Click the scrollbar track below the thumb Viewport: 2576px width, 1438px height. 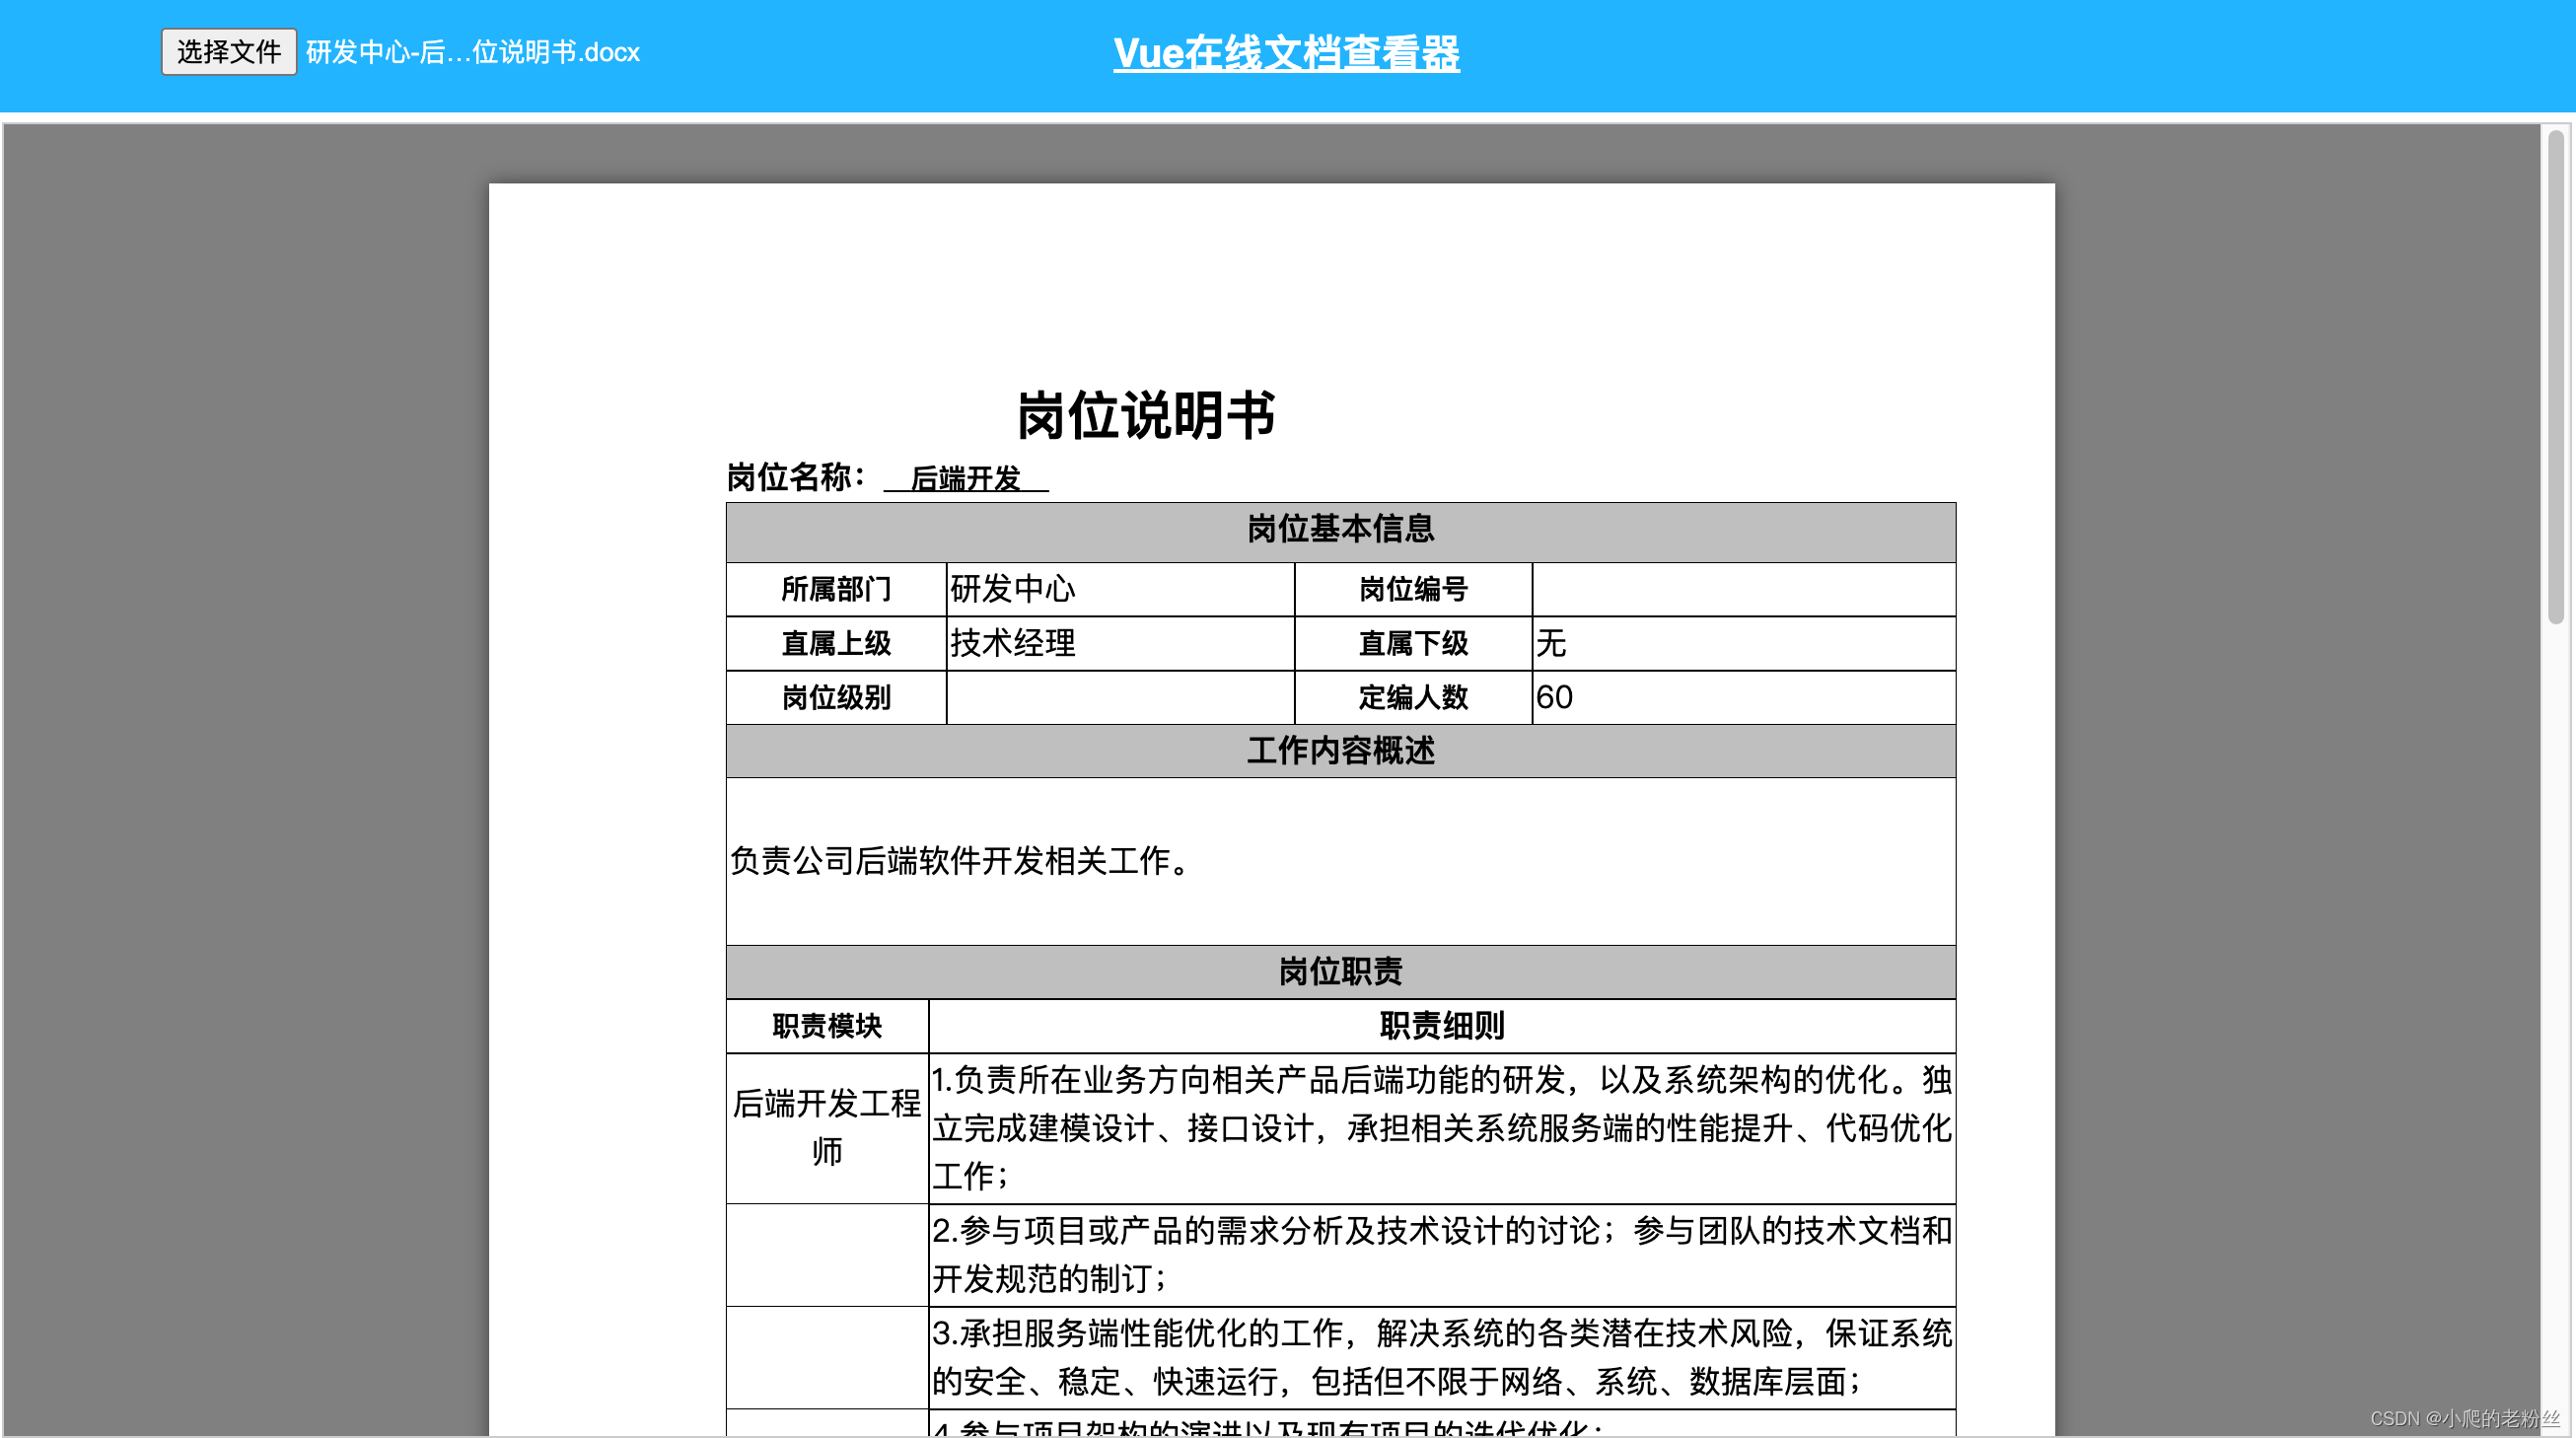coord(2555,1000)
